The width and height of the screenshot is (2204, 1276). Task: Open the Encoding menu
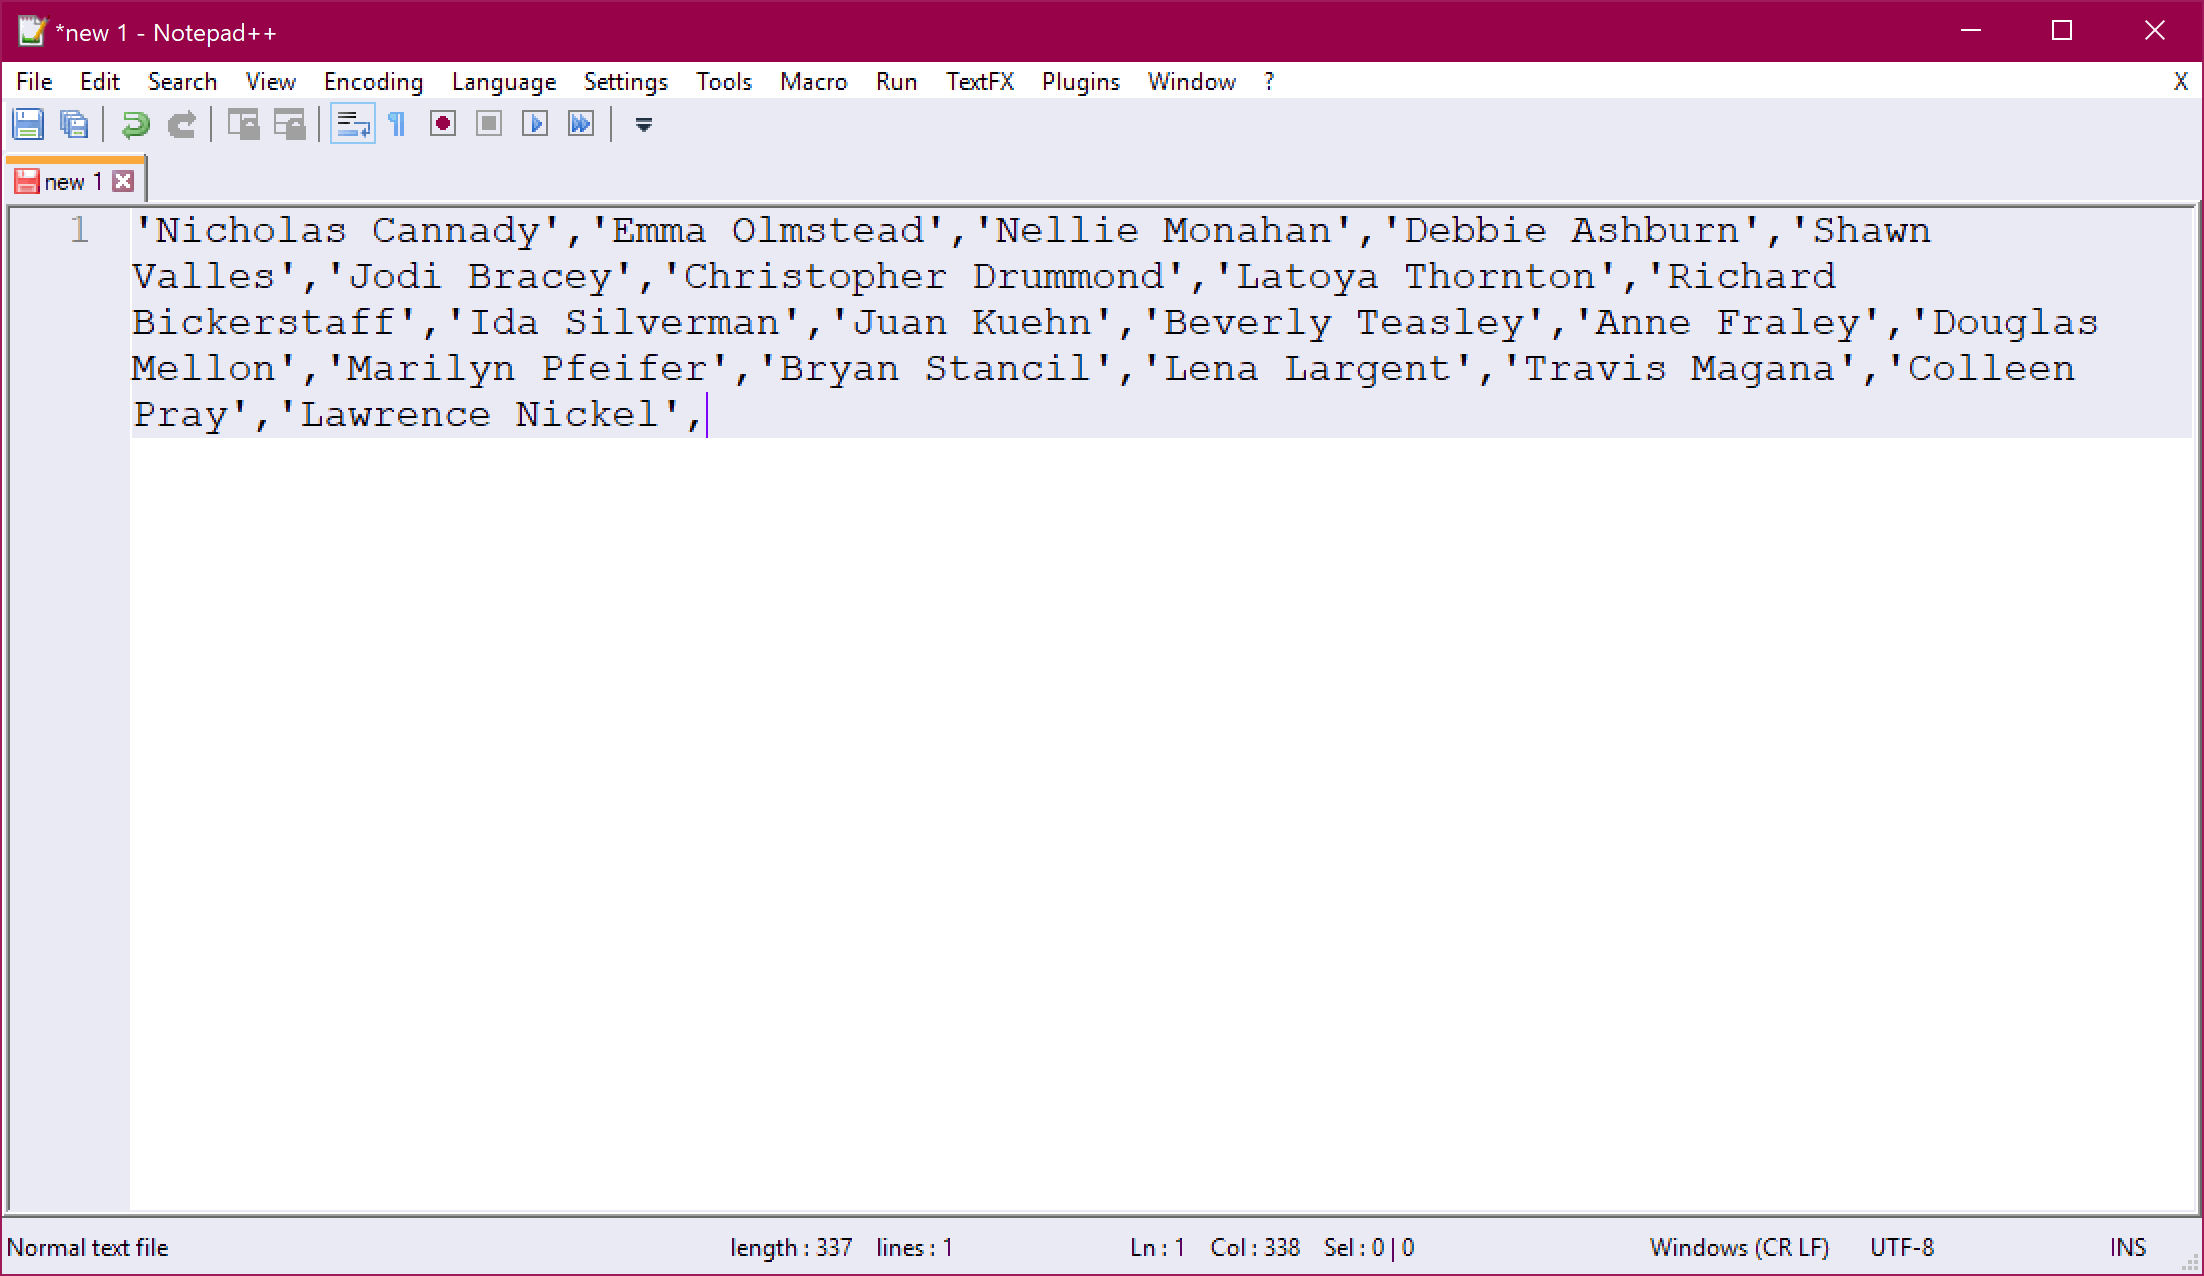[x=373, y=82]
